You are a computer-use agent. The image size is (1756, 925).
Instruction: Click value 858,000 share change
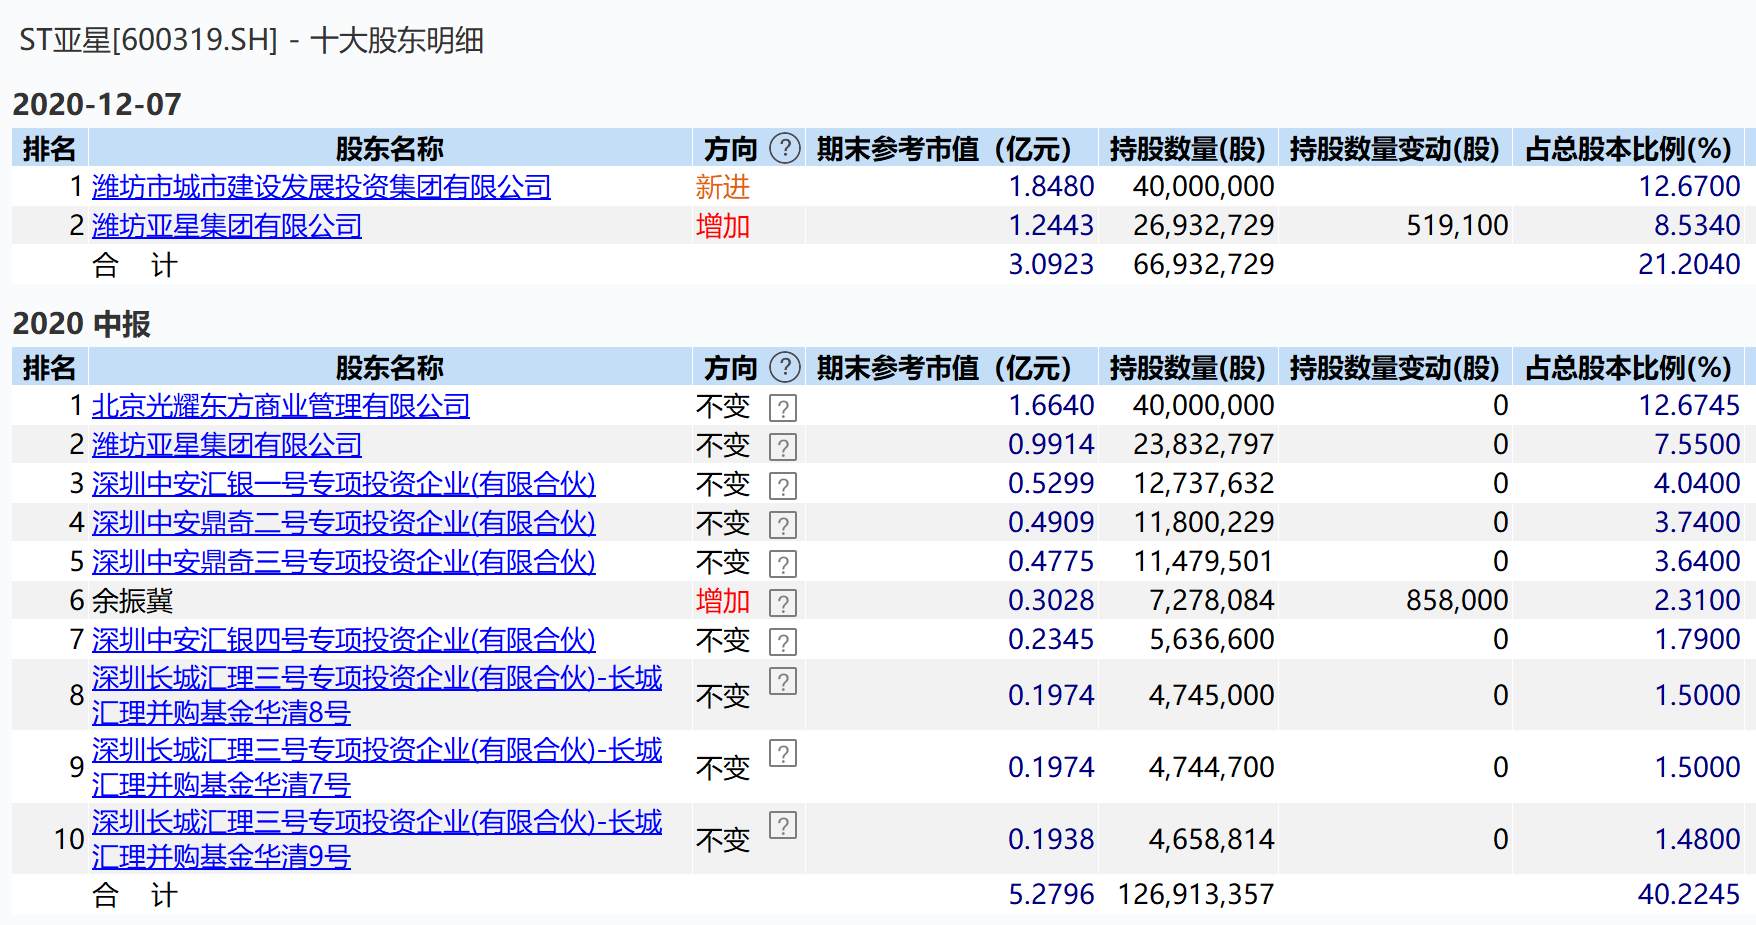(1457, 600)
